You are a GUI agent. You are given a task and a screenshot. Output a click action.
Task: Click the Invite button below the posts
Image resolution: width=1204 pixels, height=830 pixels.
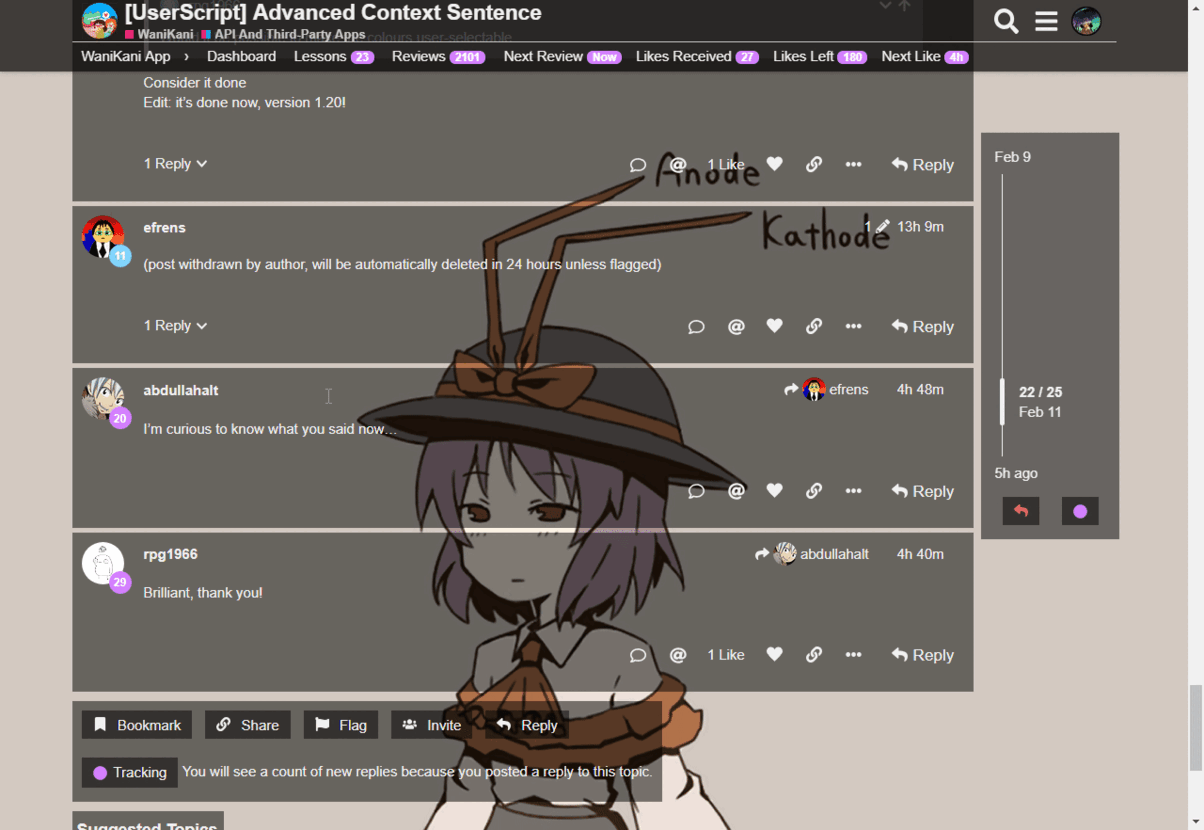[431, 725]
